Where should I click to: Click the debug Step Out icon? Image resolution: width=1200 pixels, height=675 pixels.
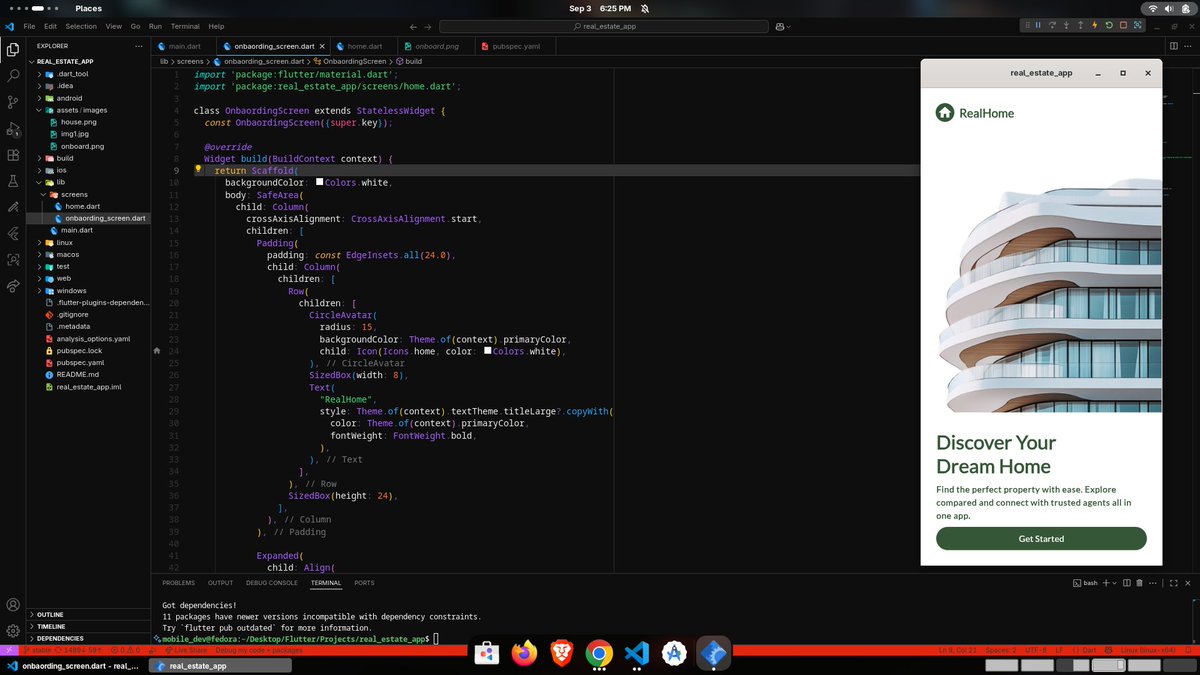[1080, 25]
